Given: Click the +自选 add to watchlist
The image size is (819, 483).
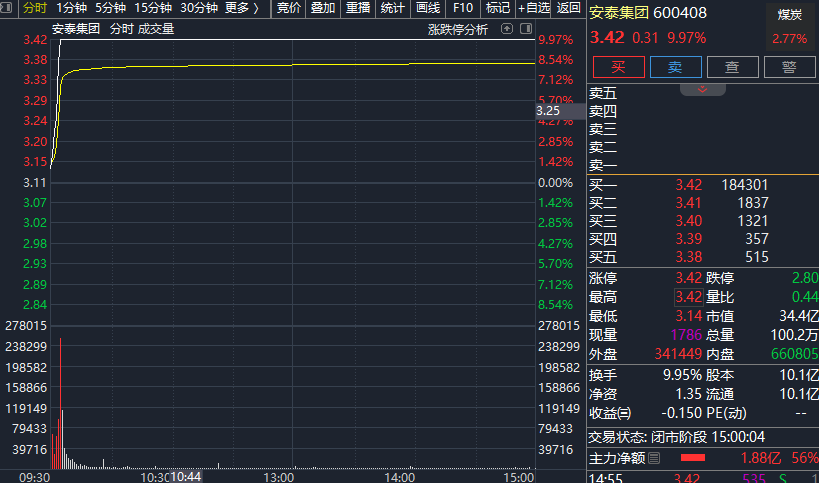Looking at the screenshot, I should point(533,8).
